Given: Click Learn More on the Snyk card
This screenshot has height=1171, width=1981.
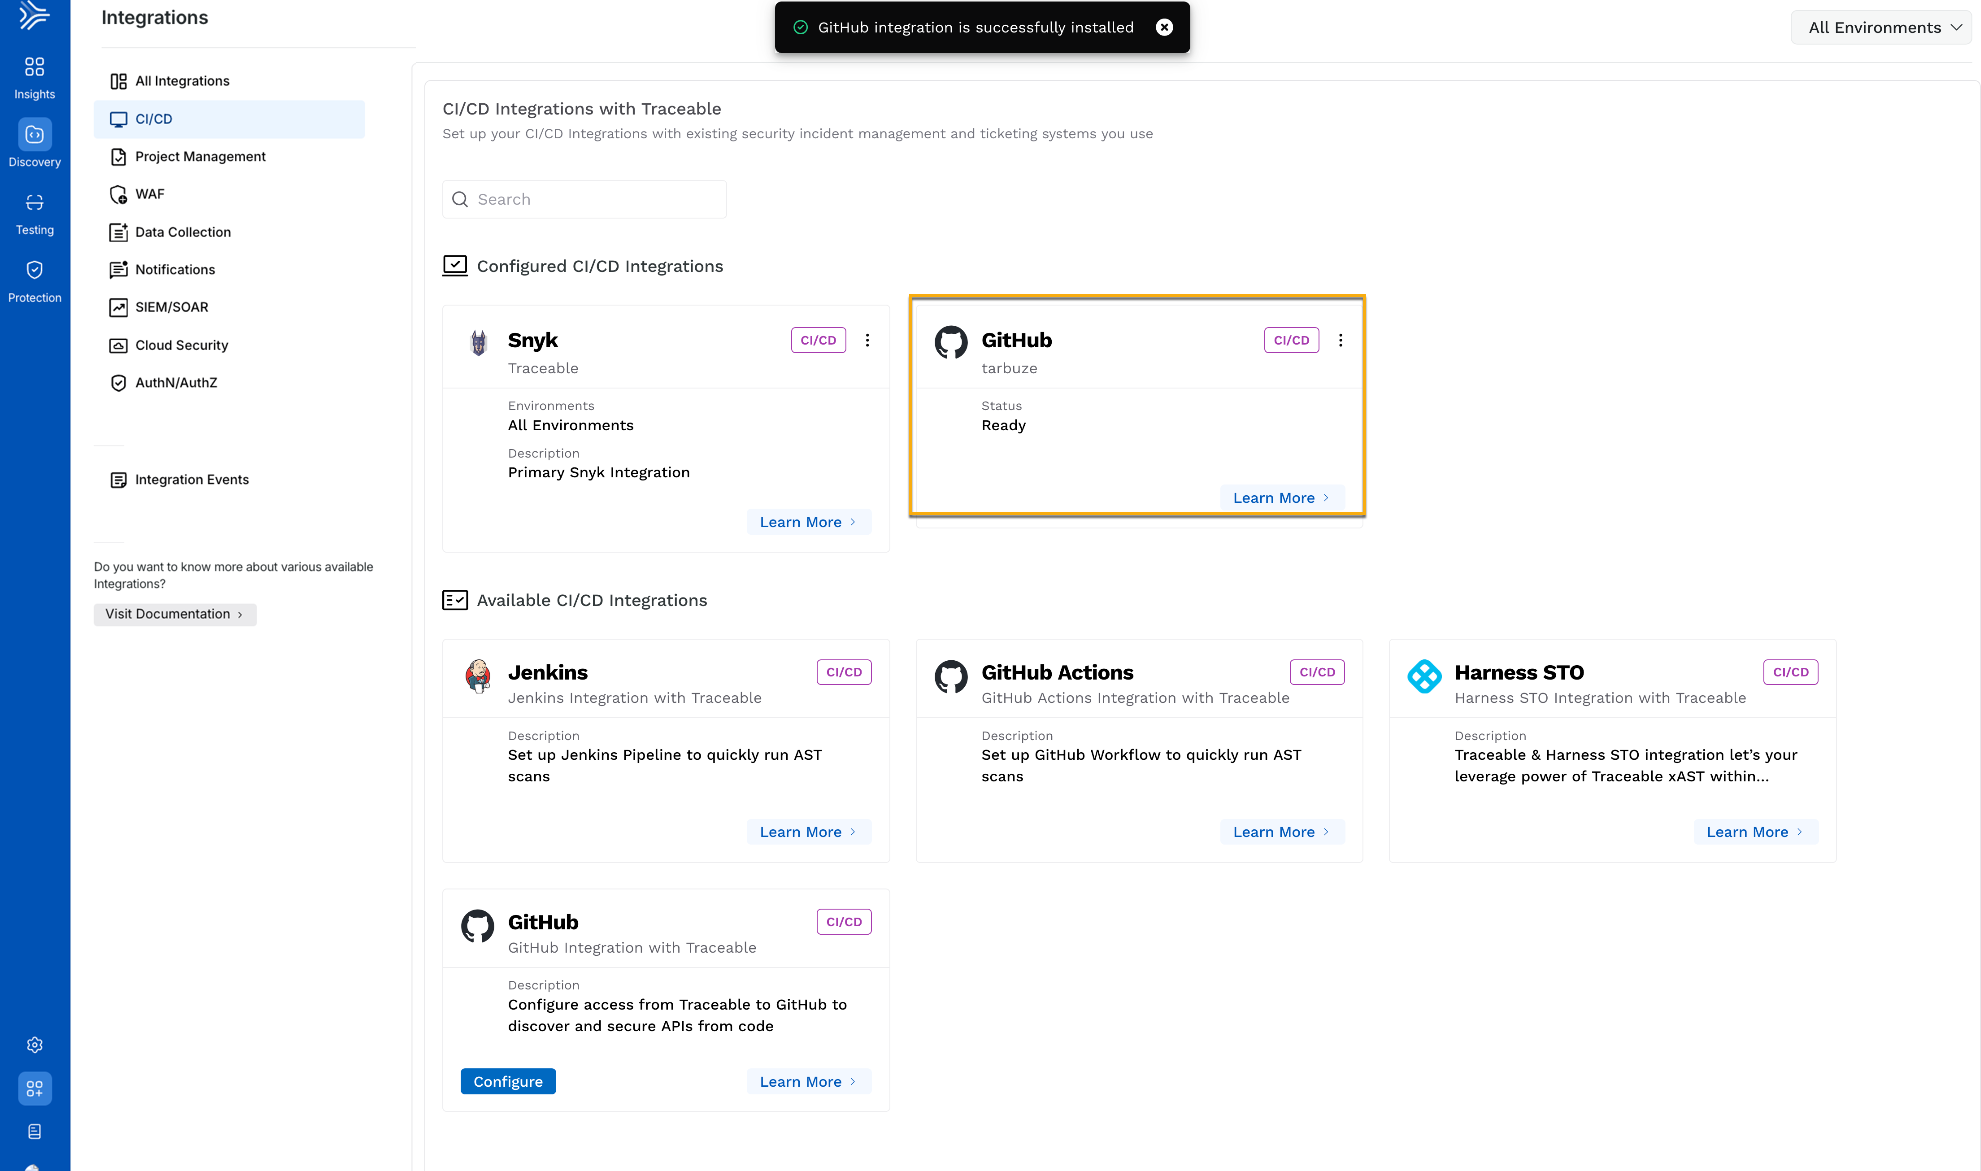Looking at the screenshot, I should [x=808, y=522].
